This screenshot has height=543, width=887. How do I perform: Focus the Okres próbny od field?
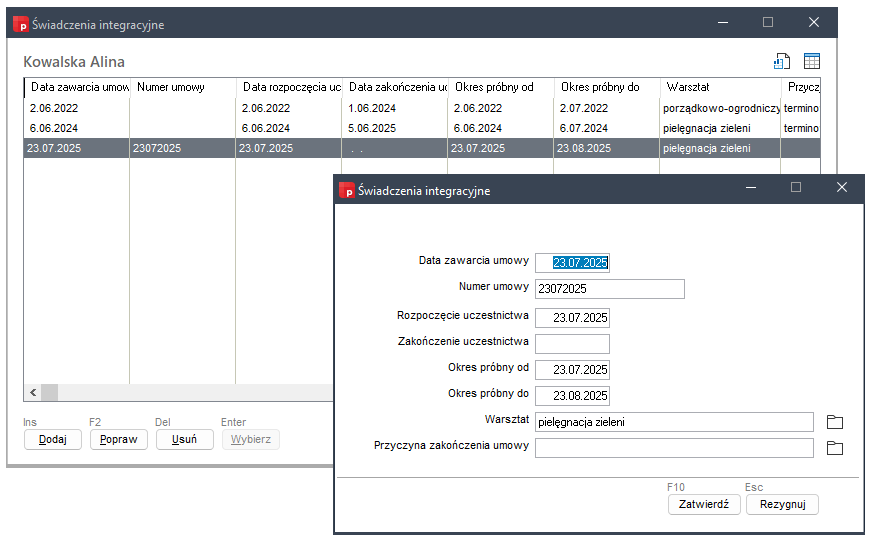572,370
